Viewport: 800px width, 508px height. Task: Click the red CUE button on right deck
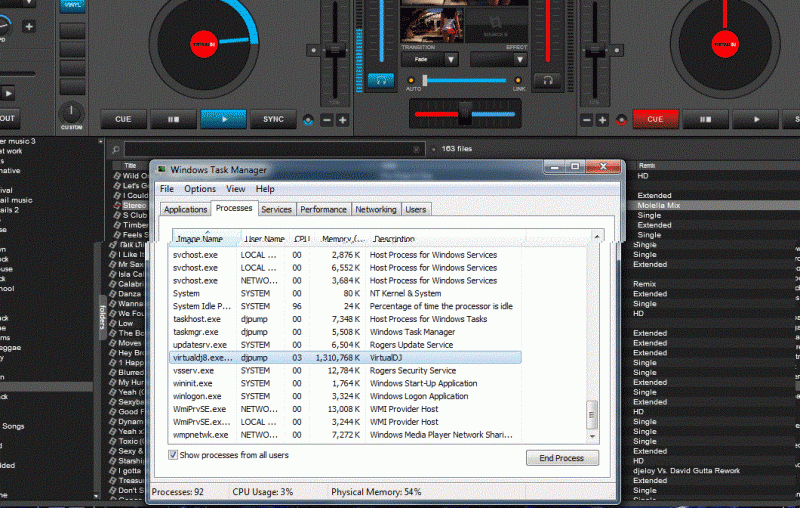point(655,119)
